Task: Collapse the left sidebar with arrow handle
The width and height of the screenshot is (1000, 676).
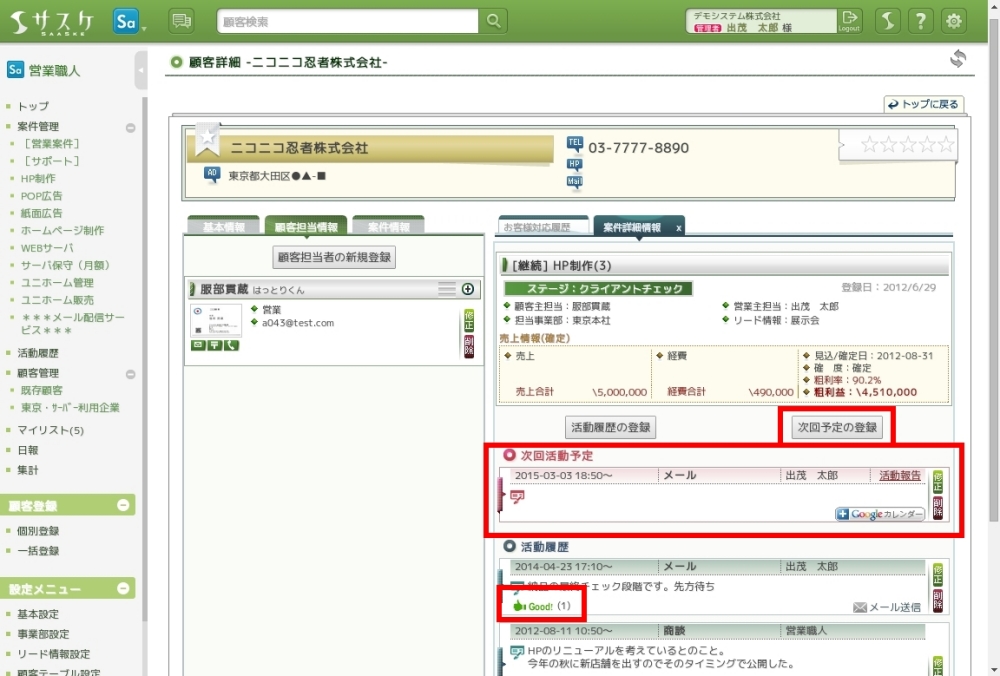Action: coord(141,70)
